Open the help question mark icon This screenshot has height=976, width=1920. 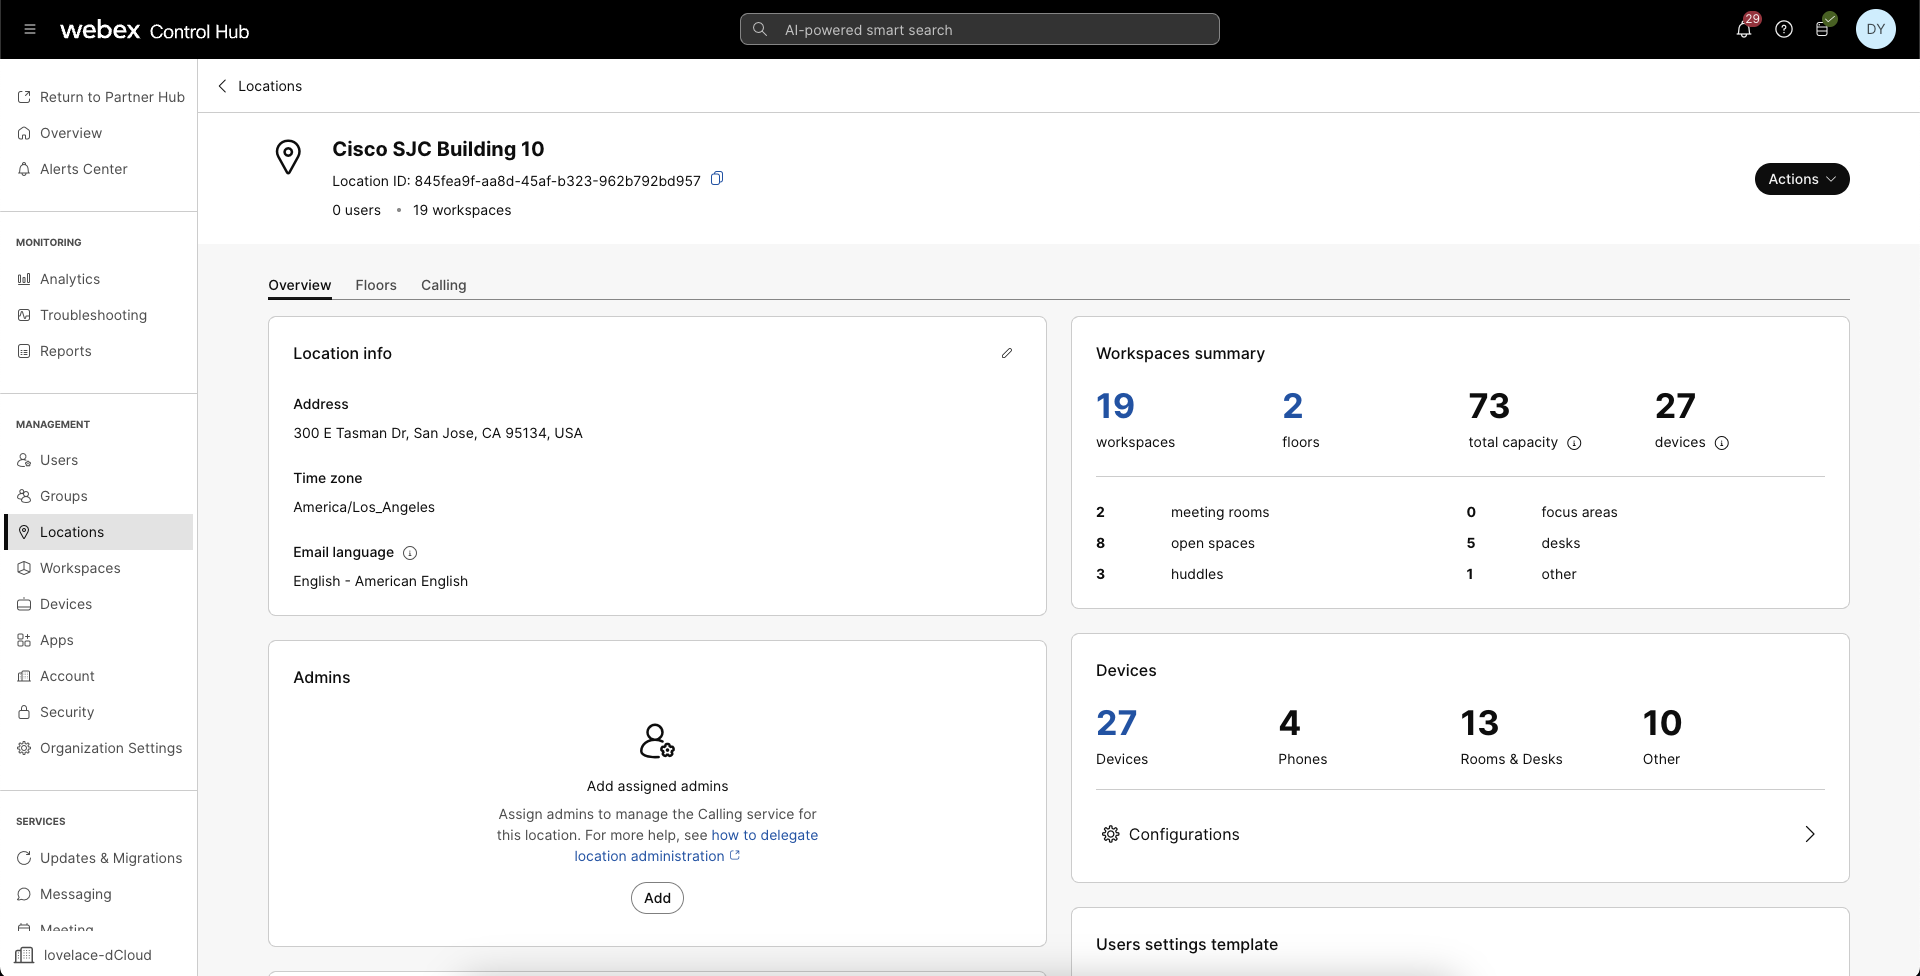click(x=1784, y=29)
